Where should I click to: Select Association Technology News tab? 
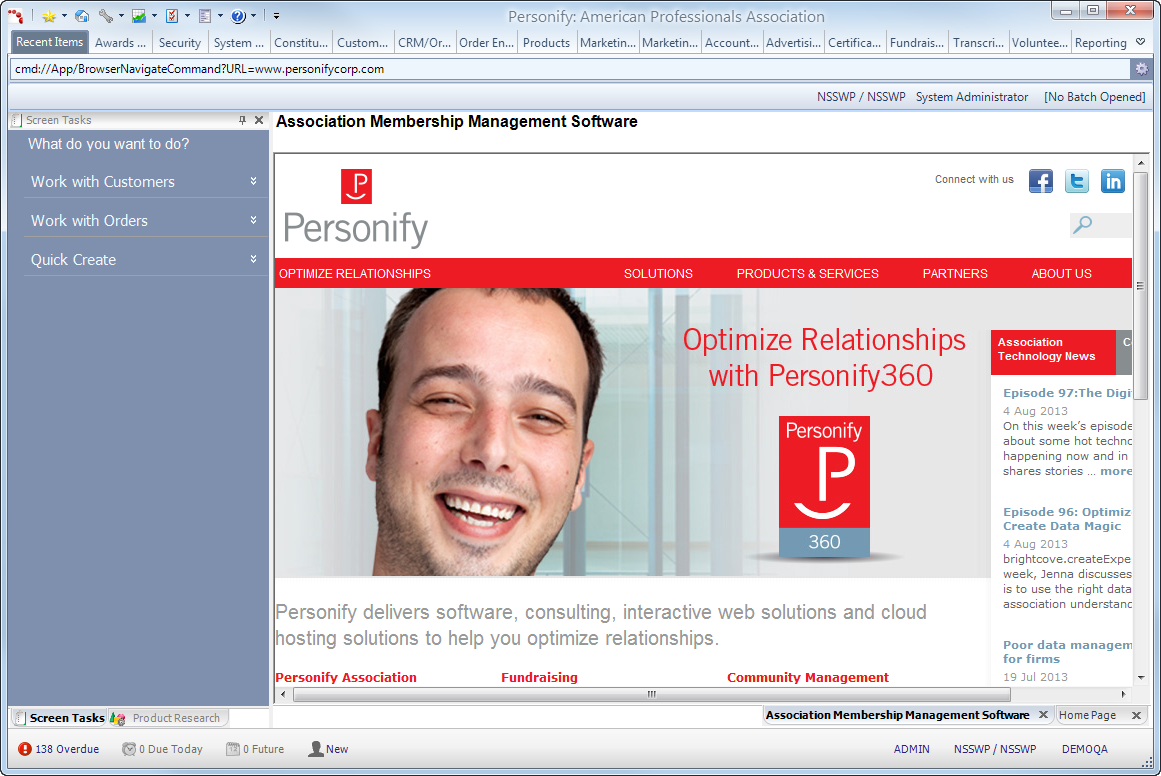pyautogui.click(x=1053, y=352)
